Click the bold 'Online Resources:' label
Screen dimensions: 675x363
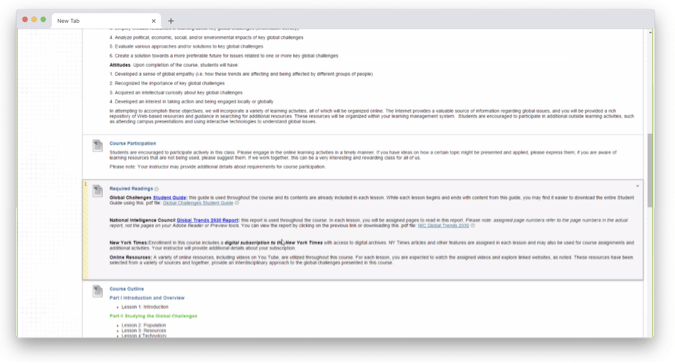pyautogui.click(x=130, y=258)
